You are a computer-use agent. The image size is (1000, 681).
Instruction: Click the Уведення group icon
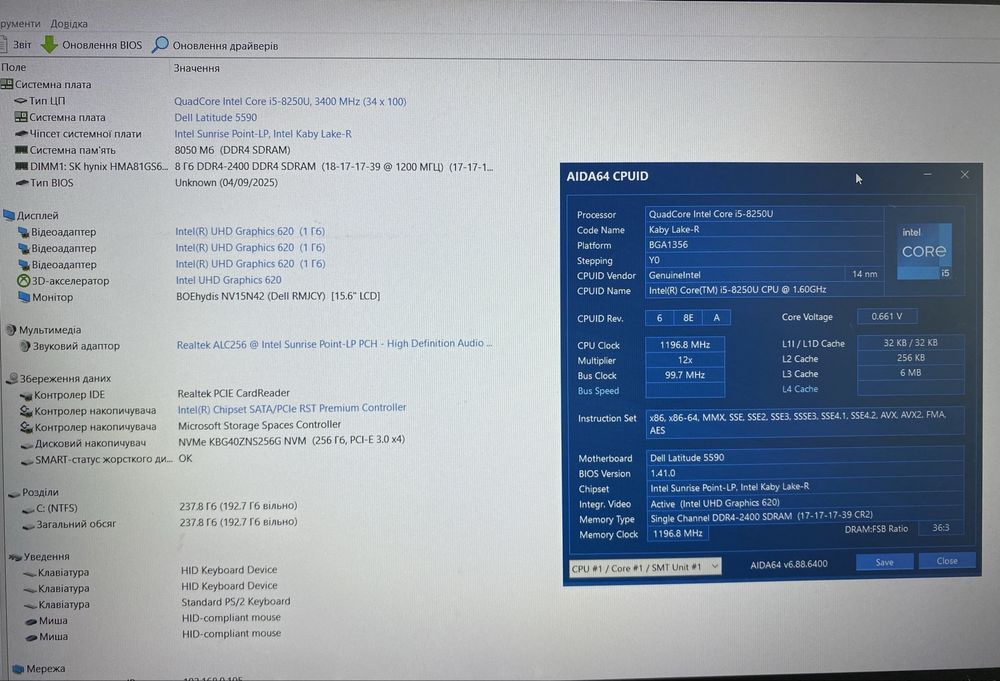[15, 557]
